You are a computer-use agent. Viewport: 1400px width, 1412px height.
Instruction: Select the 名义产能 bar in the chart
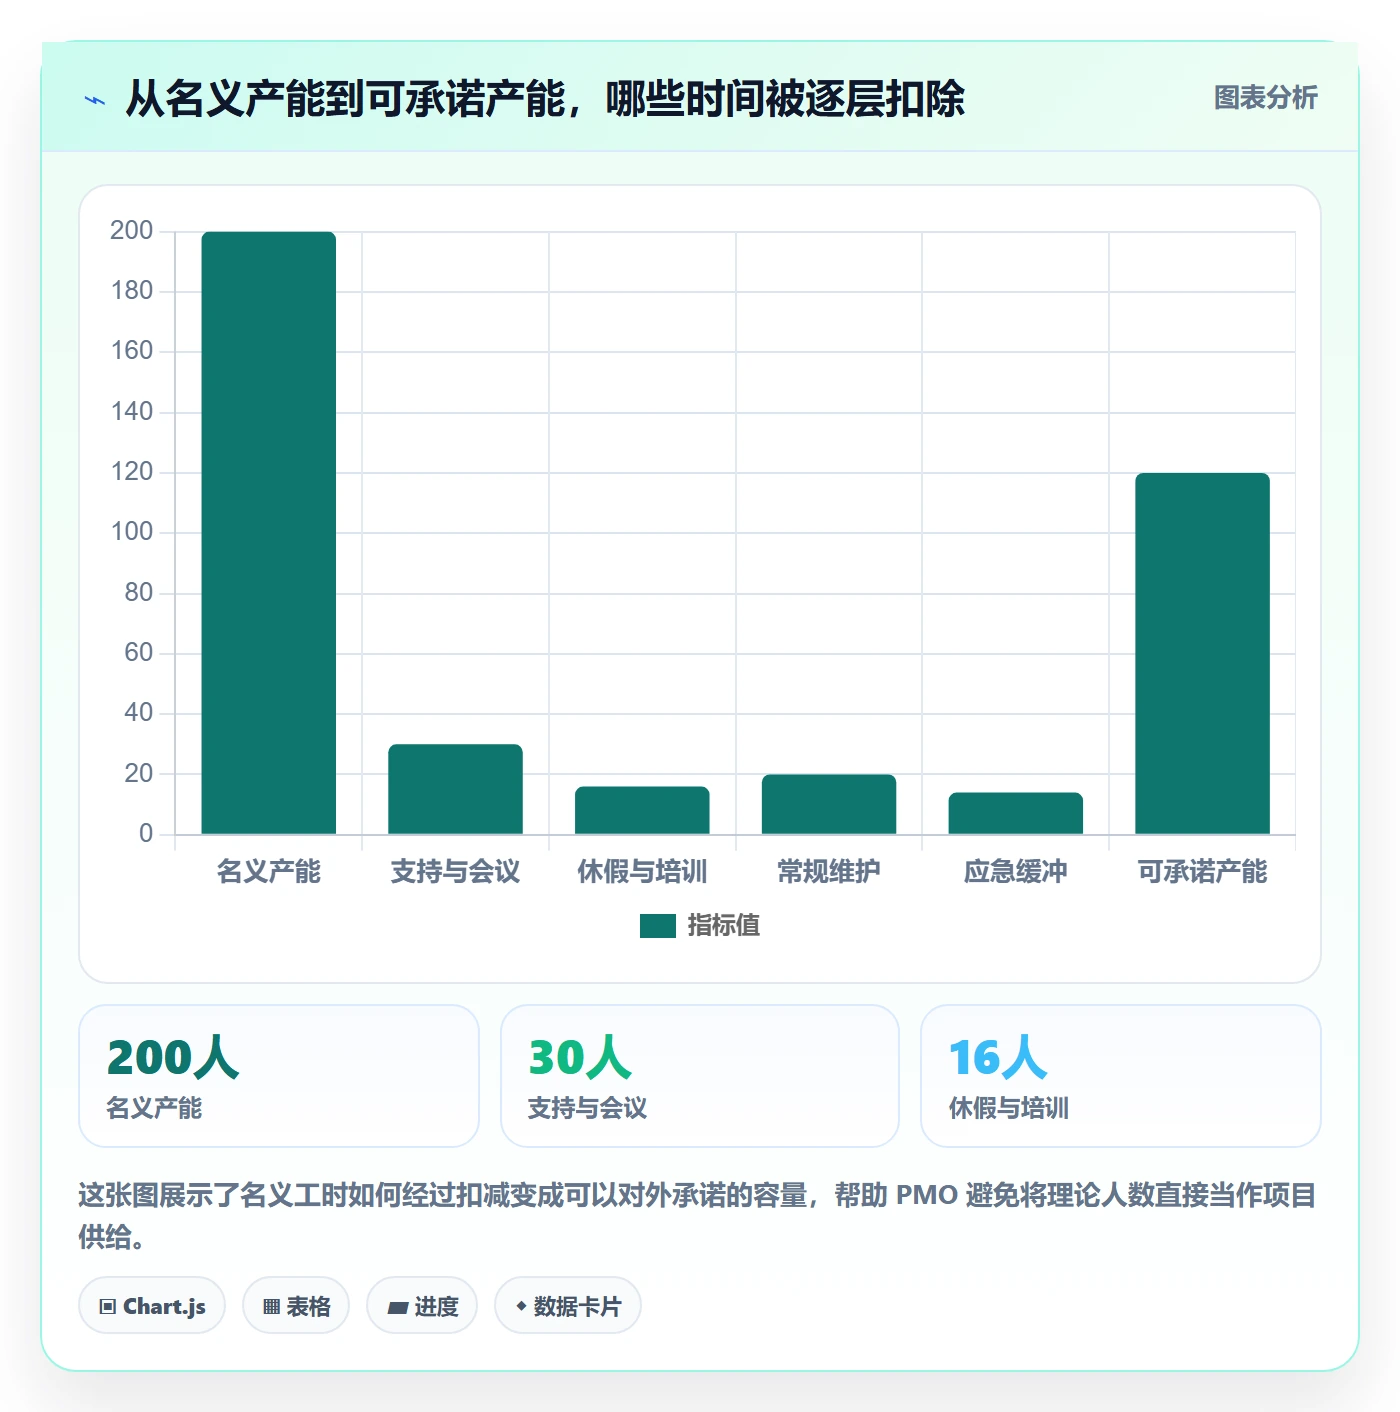pyautogui.click(x=269, y=533)
